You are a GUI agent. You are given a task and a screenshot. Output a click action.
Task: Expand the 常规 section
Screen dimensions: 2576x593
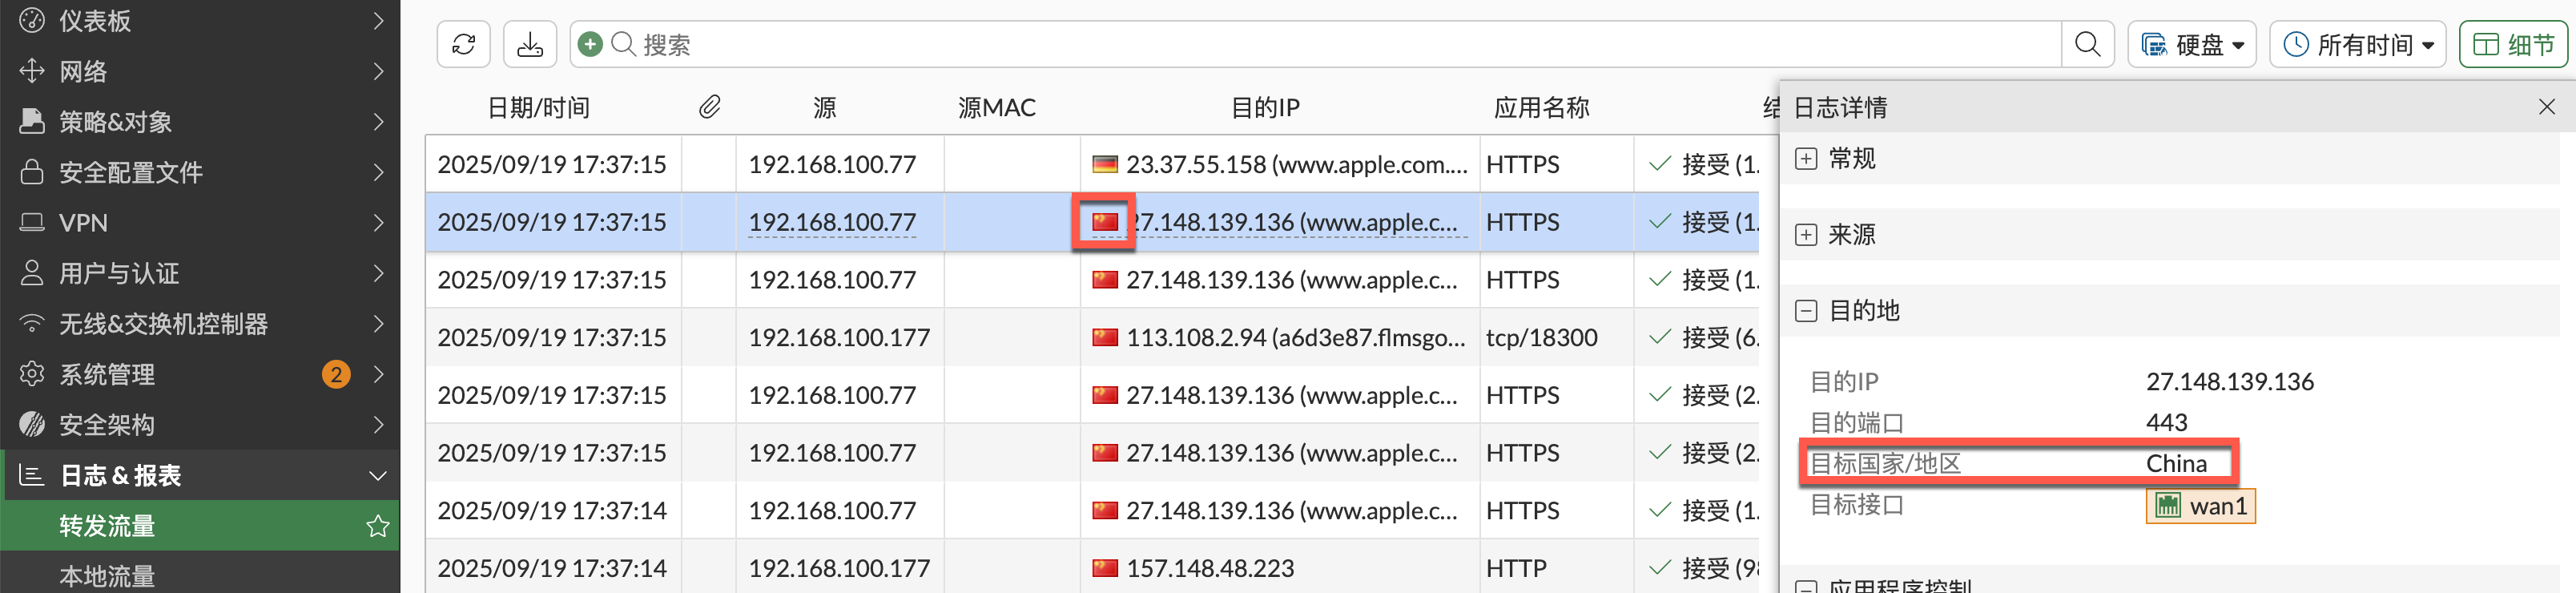[x=1805, y=159]
